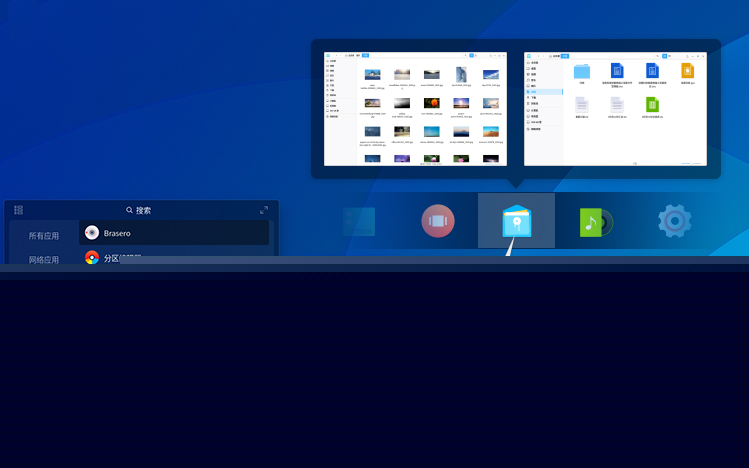Toggle launcher fullscreen mode icon
This screenshot has width=749, height=468.
click(264, 210)
